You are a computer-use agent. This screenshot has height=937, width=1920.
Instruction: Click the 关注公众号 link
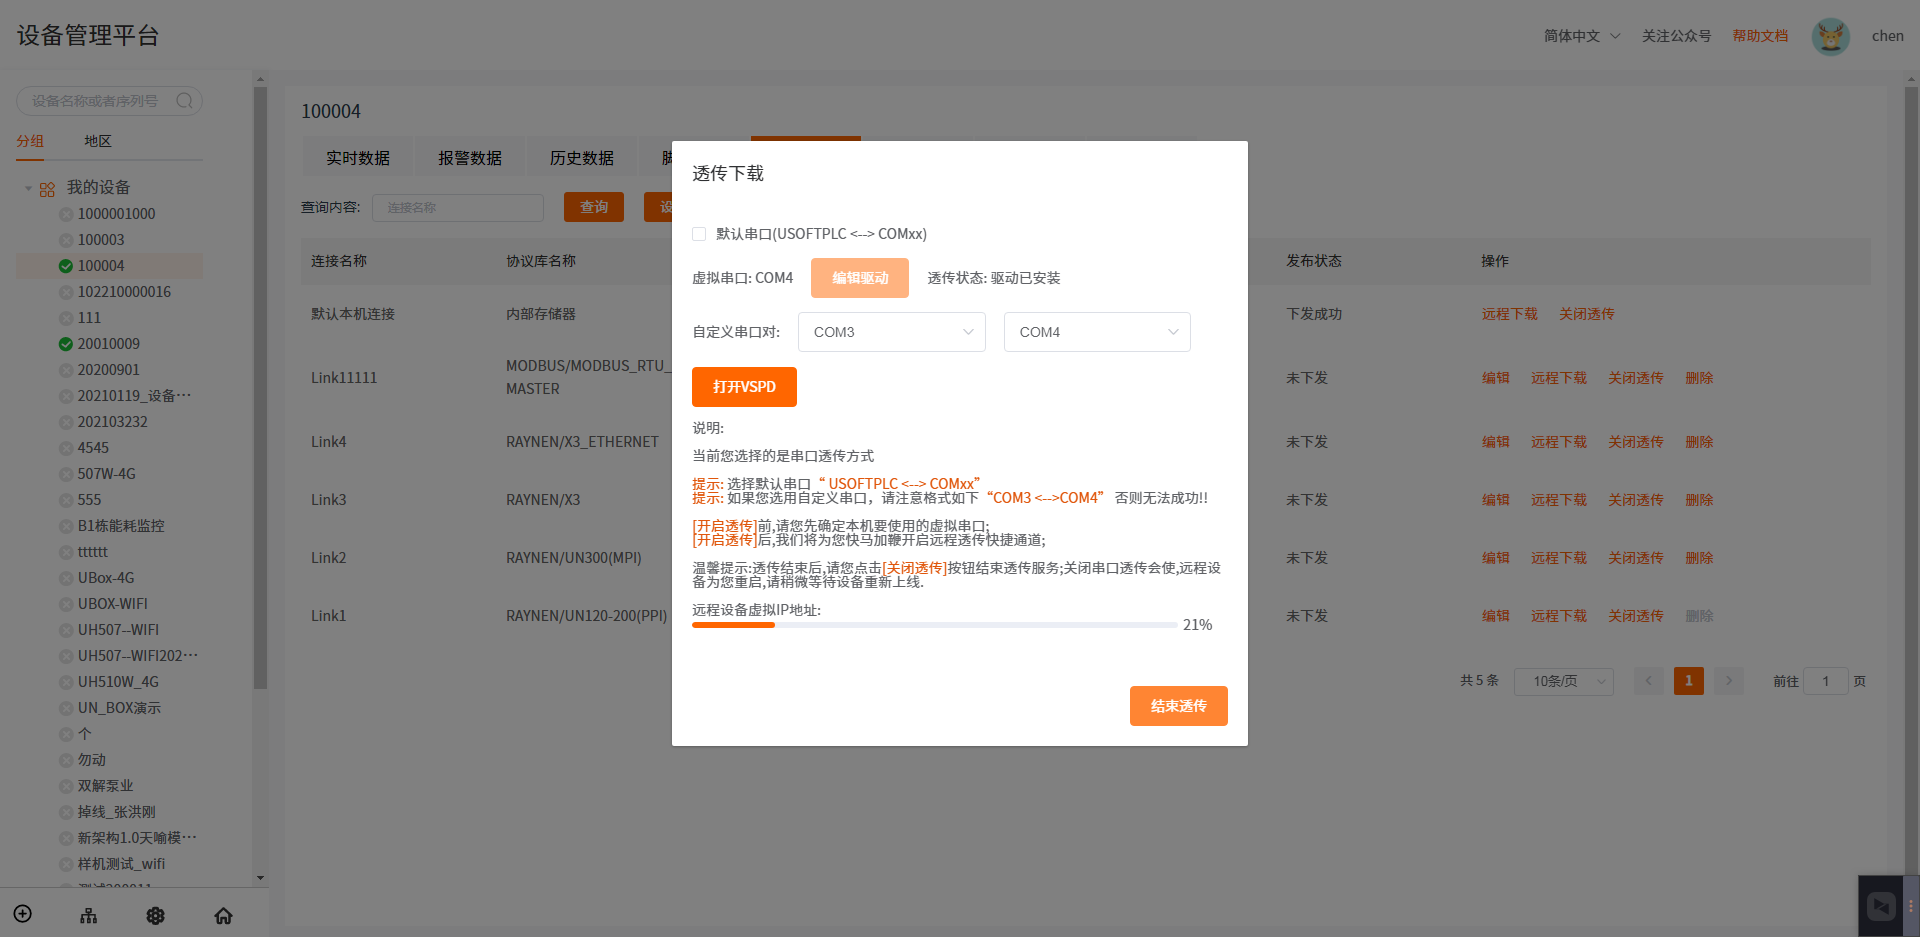click(1676, 36)
